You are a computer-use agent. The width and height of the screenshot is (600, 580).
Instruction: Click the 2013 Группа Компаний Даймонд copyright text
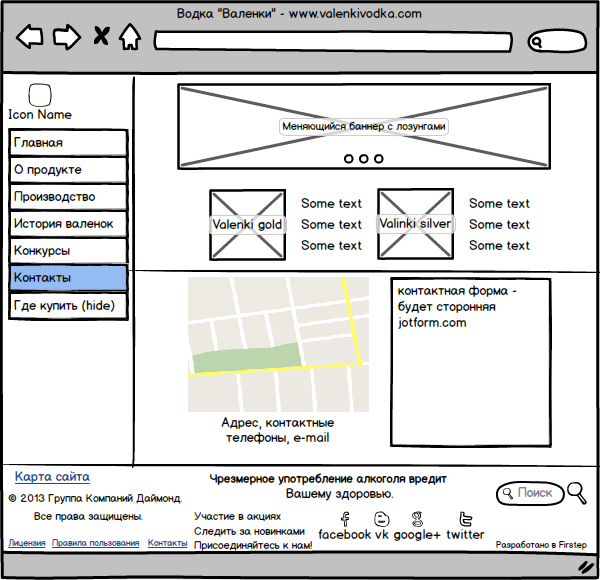pos(95,499)
